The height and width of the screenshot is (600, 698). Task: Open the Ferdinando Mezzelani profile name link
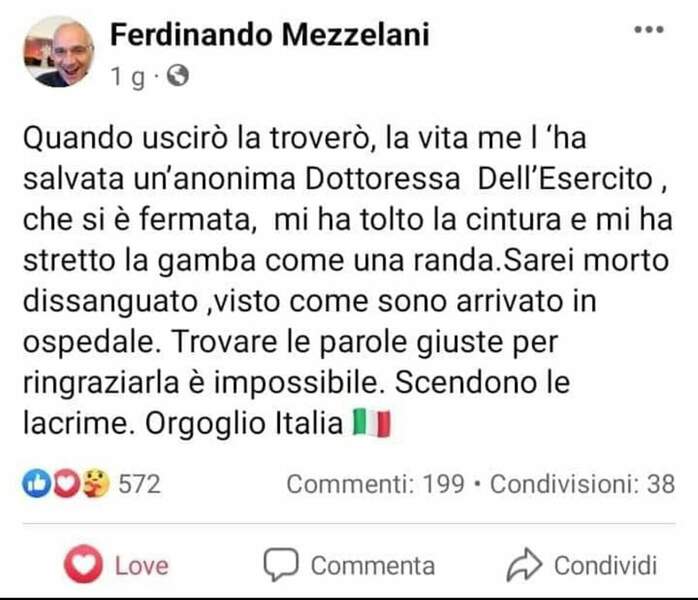(x=269, y=35)
